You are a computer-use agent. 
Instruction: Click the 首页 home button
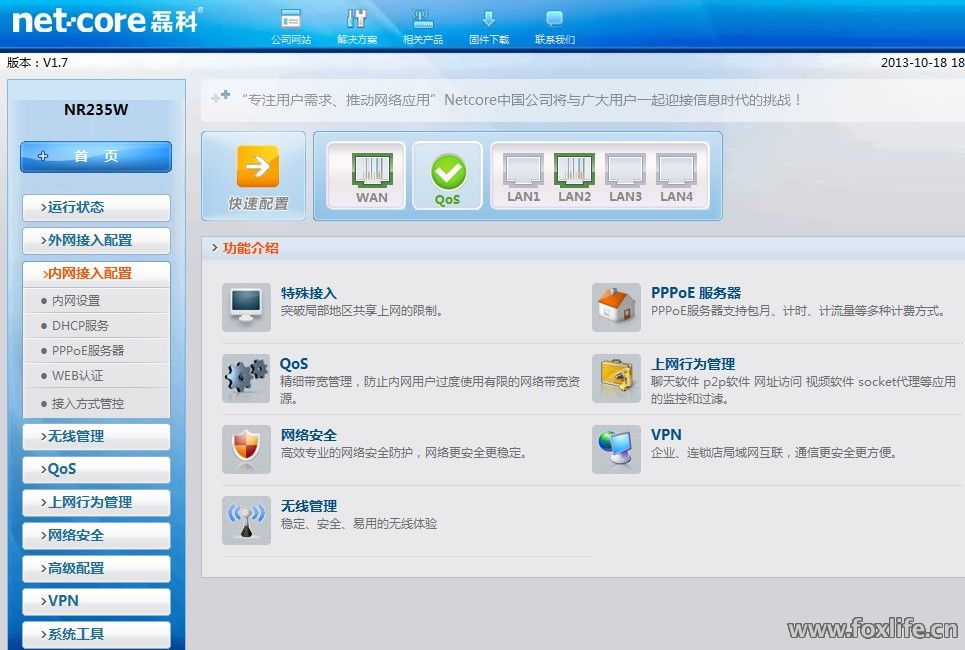(96, 157)
